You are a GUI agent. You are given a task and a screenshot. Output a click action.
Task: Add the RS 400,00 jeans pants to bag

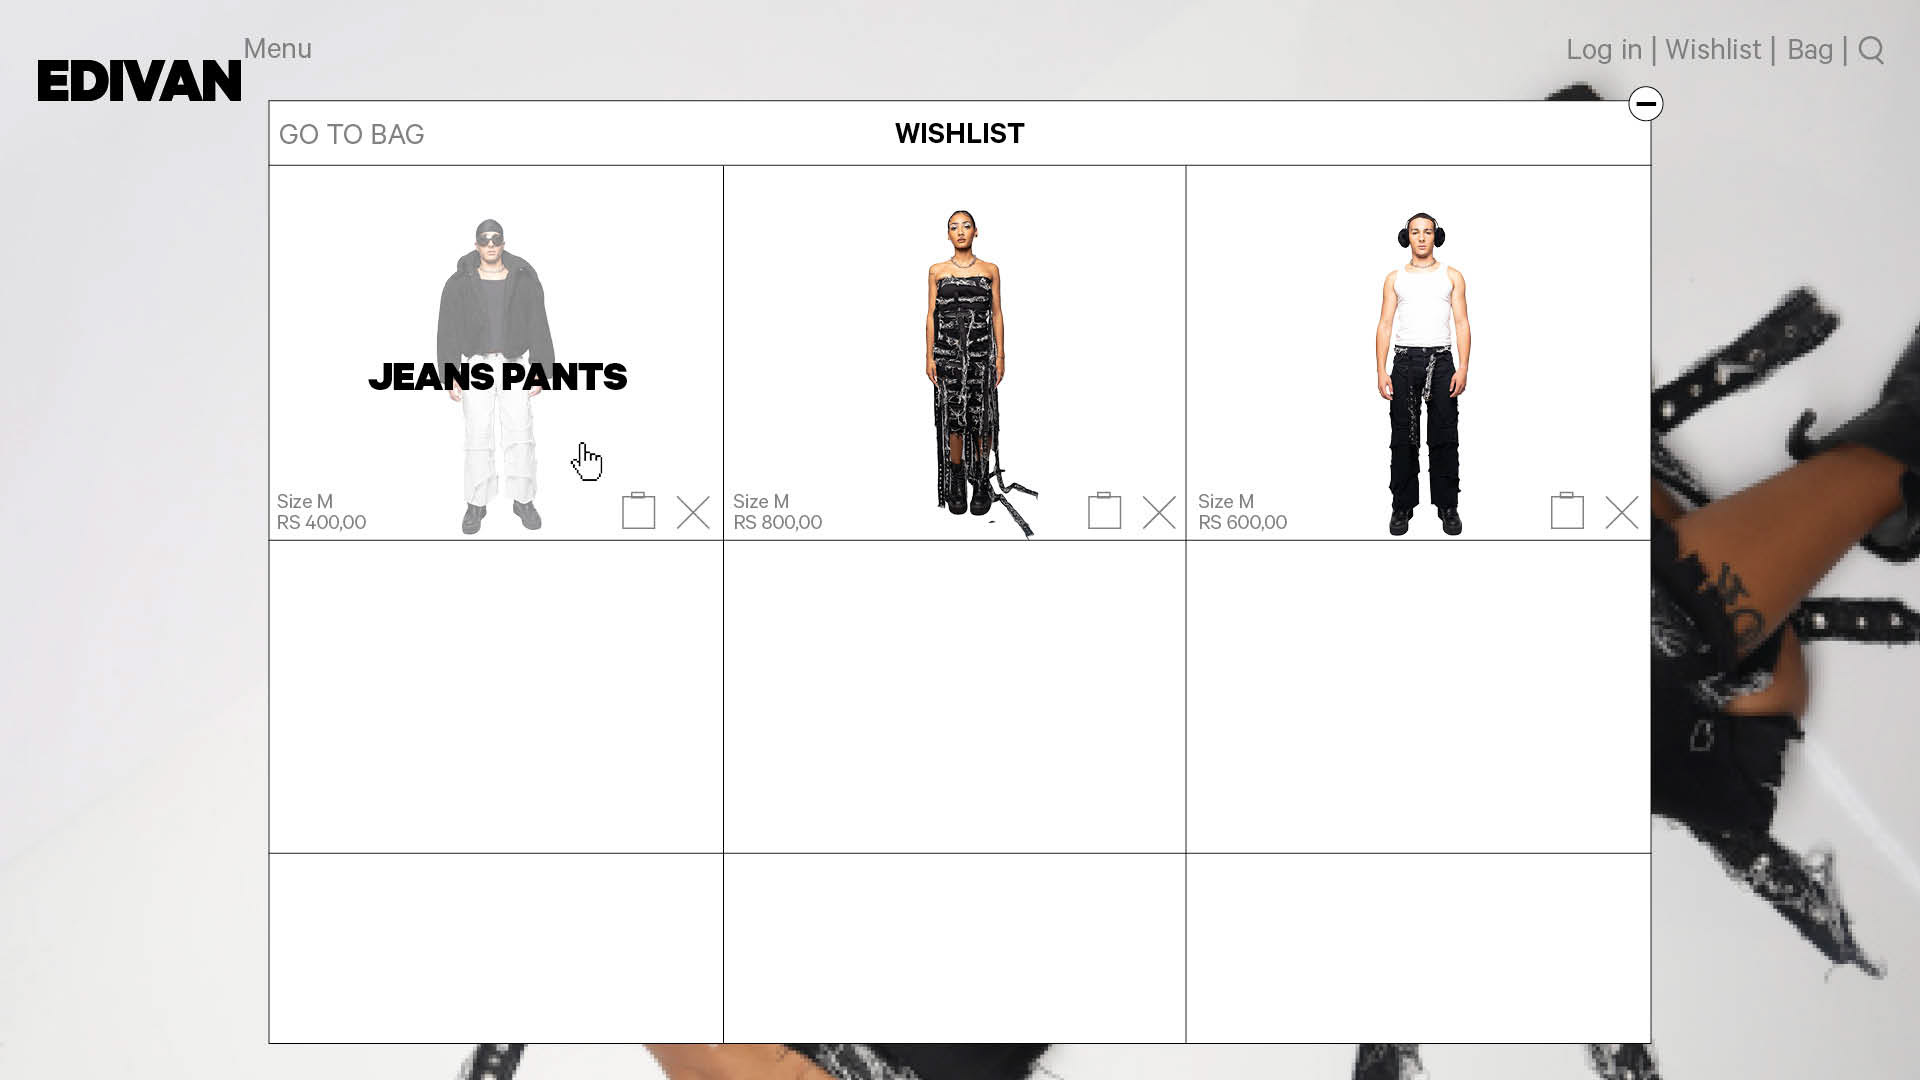[638, 511]
